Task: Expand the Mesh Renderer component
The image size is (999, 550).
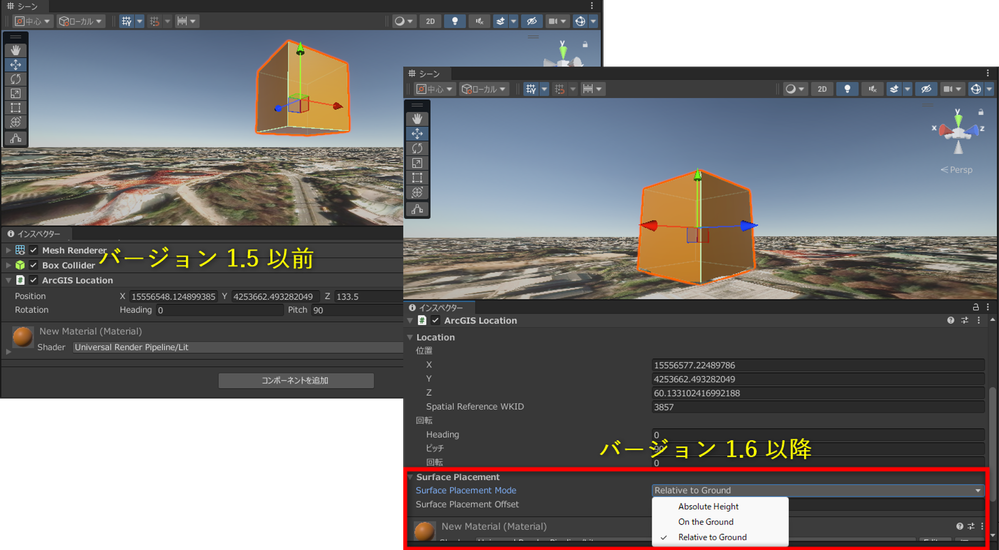Action: pos(8,250)
